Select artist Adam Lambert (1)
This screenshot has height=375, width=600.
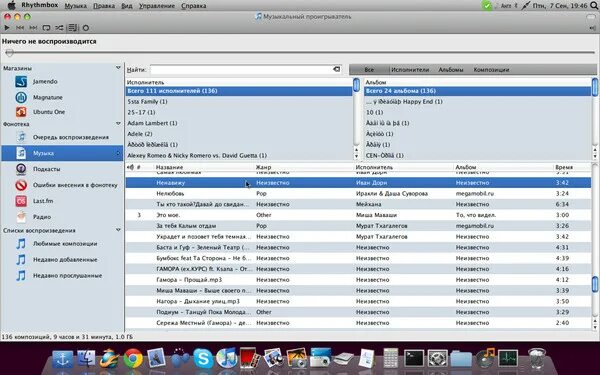[x=239, y=123]
